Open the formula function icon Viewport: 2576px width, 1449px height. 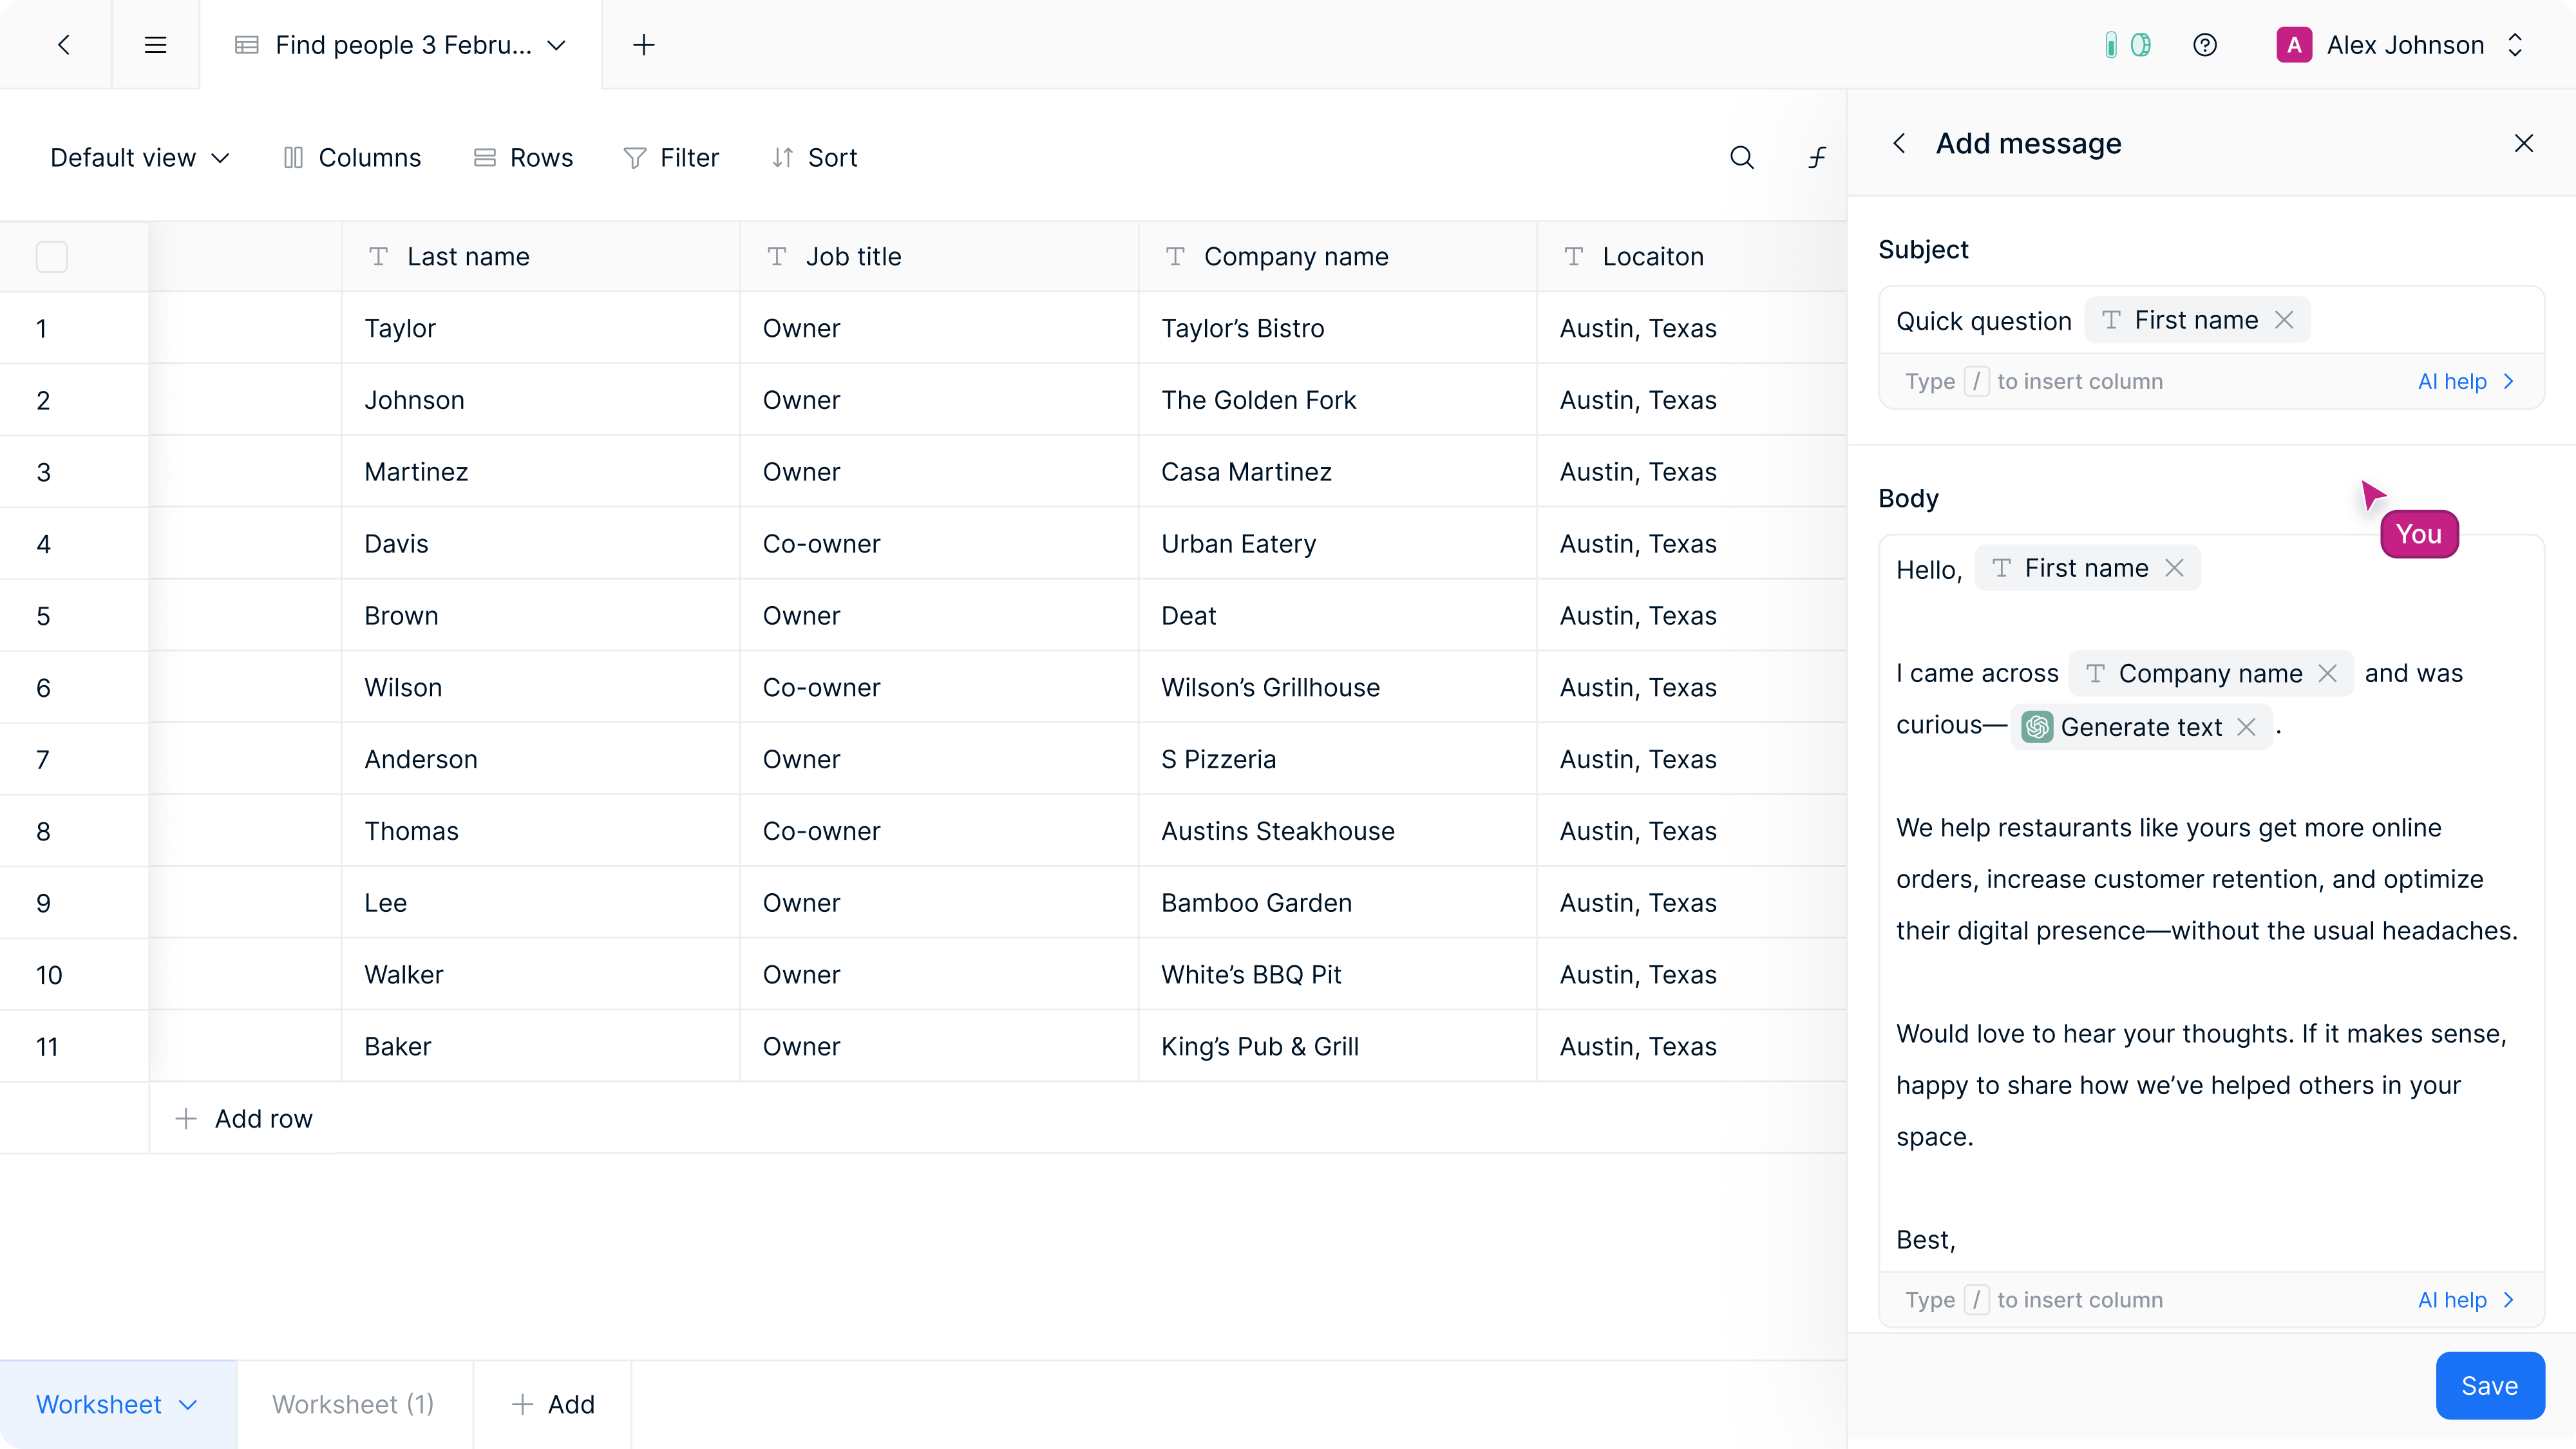pyautogui.click(x=1817, y=158)
